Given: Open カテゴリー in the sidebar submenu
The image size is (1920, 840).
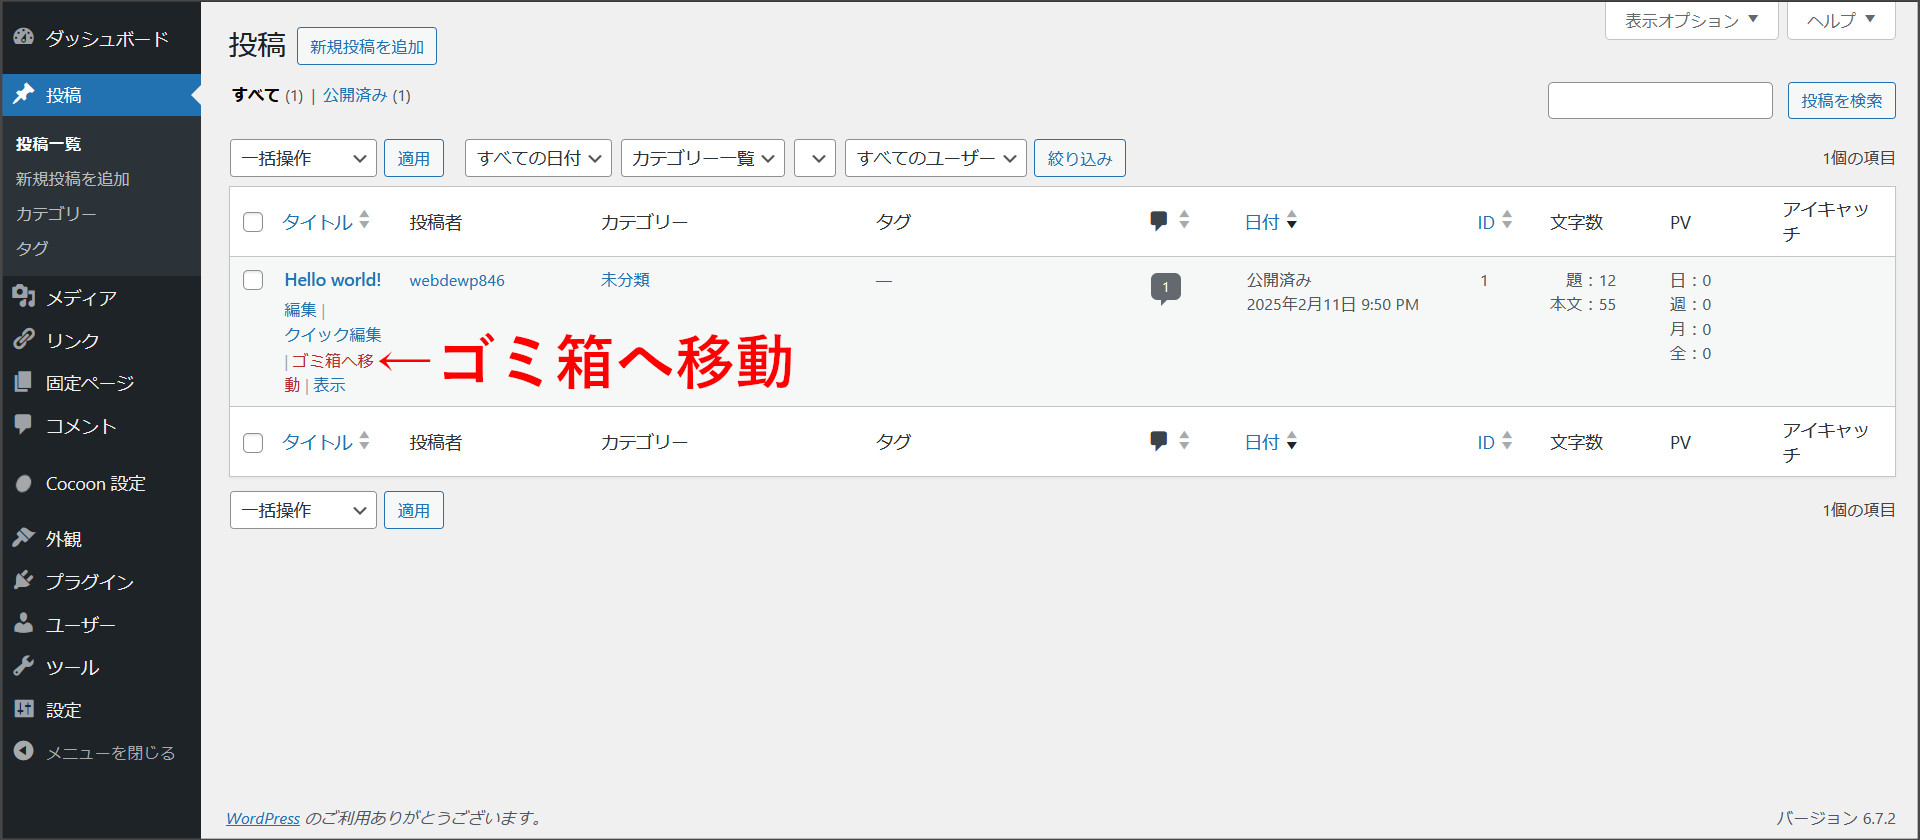Looking at the screenshot, I should (x=56, y=213).
